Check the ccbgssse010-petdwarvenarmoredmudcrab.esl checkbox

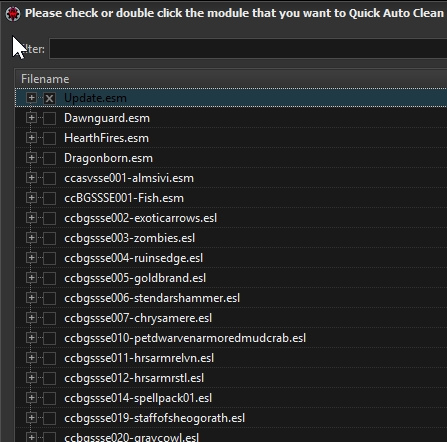49,338
